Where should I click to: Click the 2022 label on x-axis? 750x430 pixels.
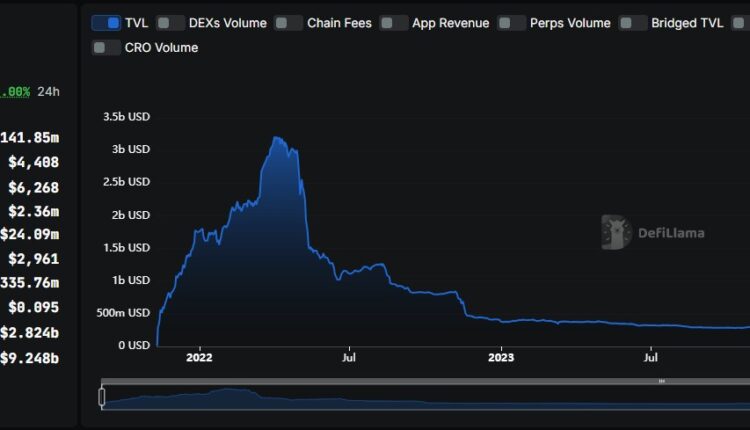pyautogui.click(x=199, y=357)
